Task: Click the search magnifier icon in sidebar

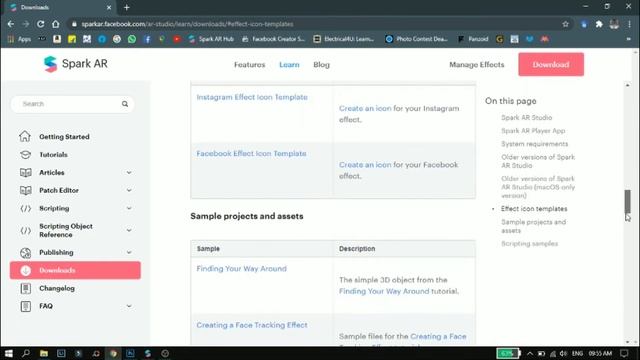Action: tap(125, 104)
